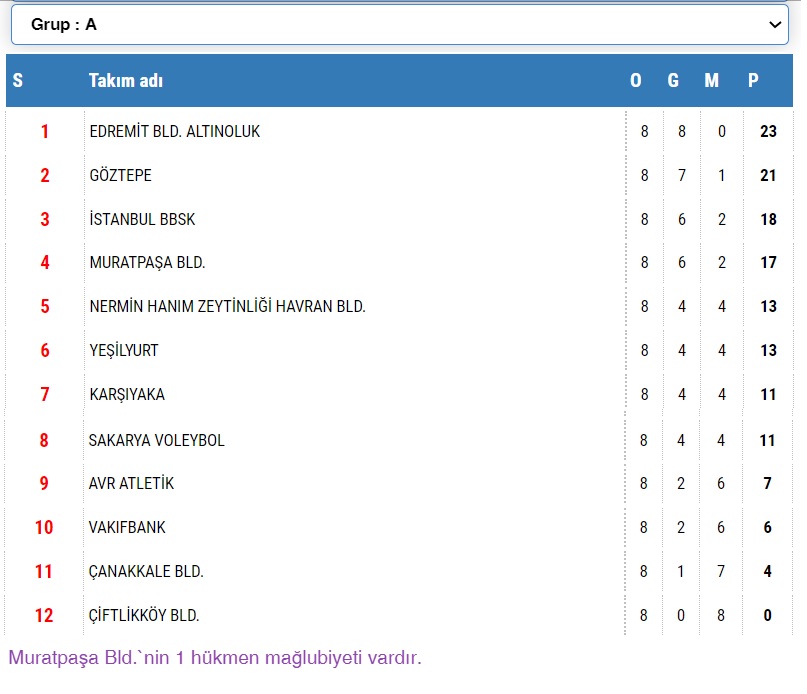Click rank number 3
Viewport: 807px width, 694px height.
(45, 219)
